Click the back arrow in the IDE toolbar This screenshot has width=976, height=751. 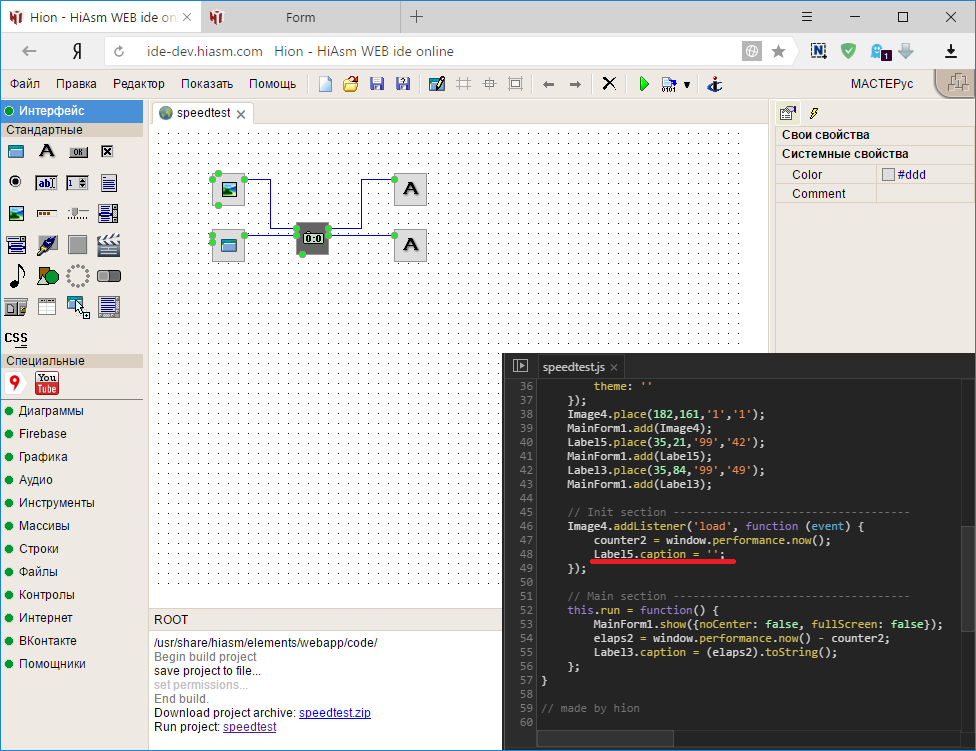(x=548, y=85)
